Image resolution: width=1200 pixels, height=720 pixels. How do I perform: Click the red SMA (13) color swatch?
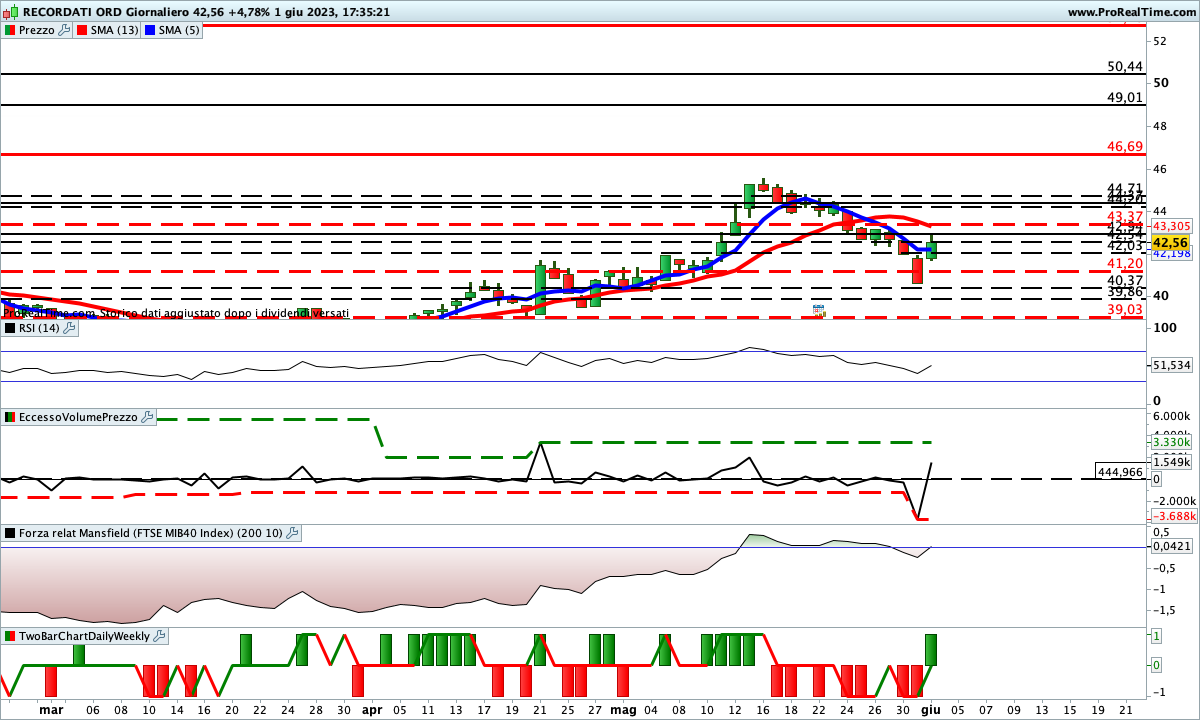coord(84,30)
